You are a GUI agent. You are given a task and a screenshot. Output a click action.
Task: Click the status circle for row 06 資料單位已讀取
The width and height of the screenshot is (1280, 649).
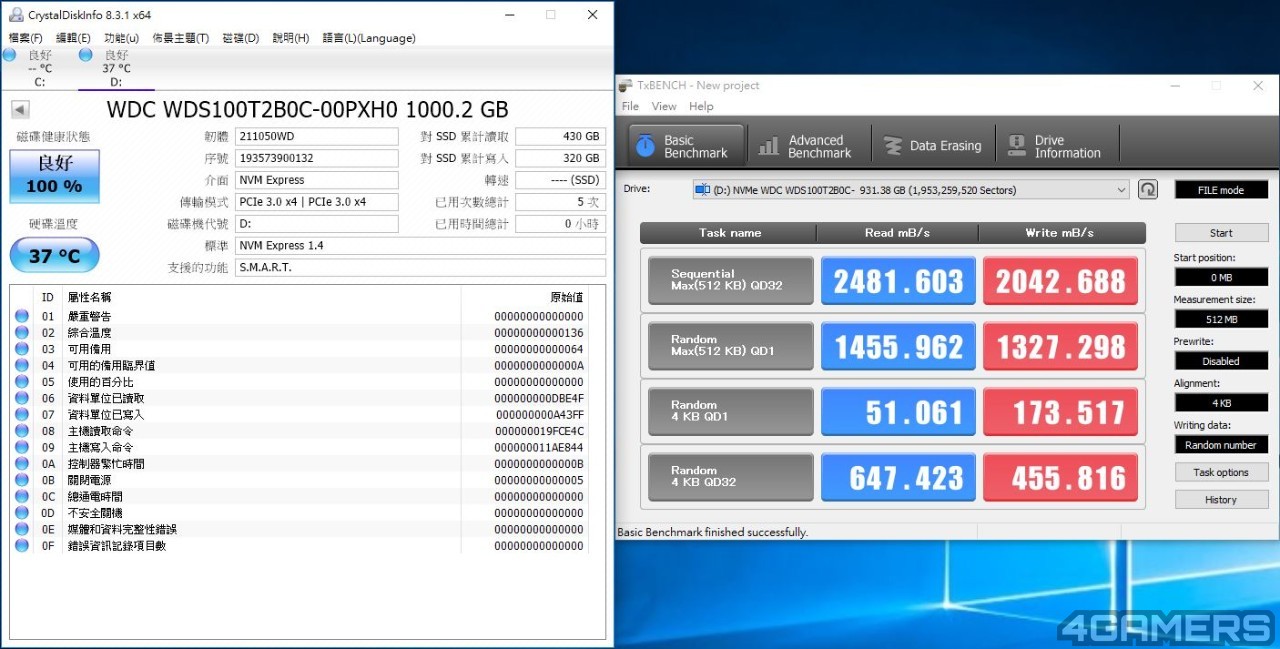(x=22, y=398)
